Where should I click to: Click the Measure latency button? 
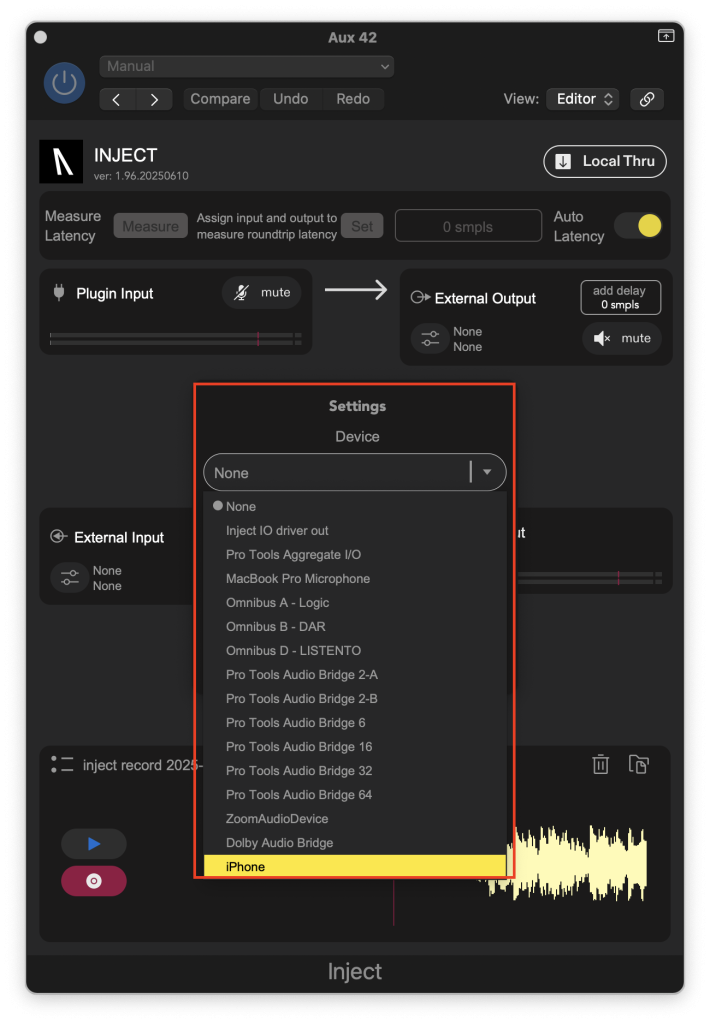(x=150, y=226)
